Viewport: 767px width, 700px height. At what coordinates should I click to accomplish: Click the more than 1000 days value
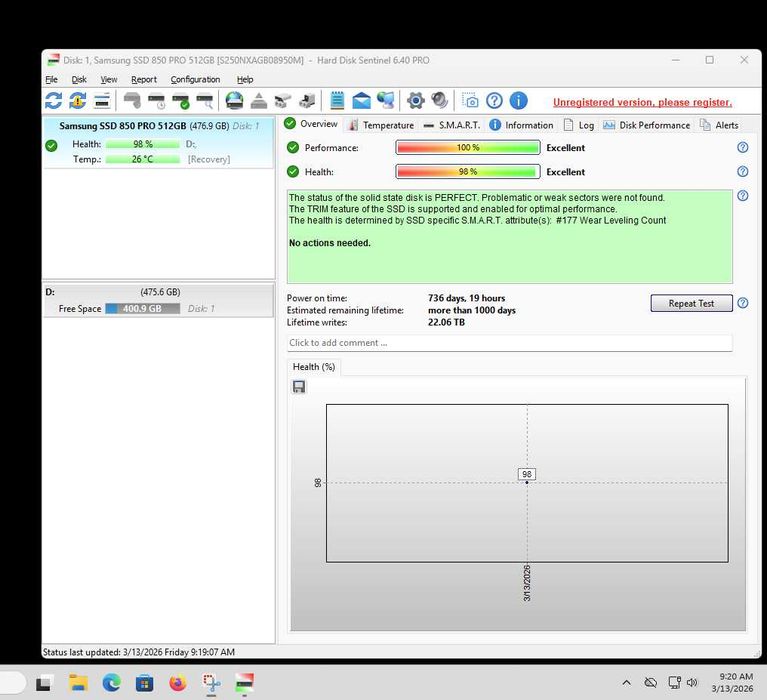[x=472, y=310]
